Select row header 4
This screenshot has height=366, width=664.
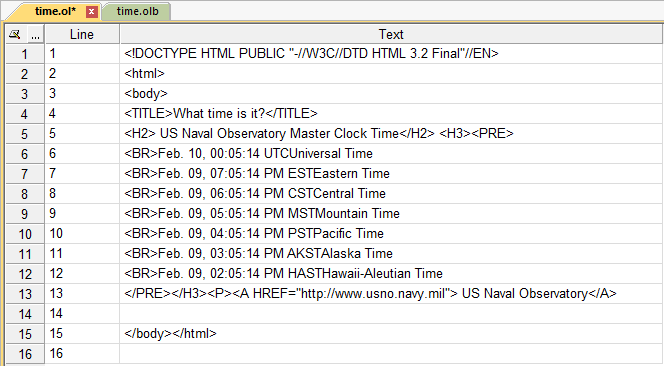click(x=25, y=114)
